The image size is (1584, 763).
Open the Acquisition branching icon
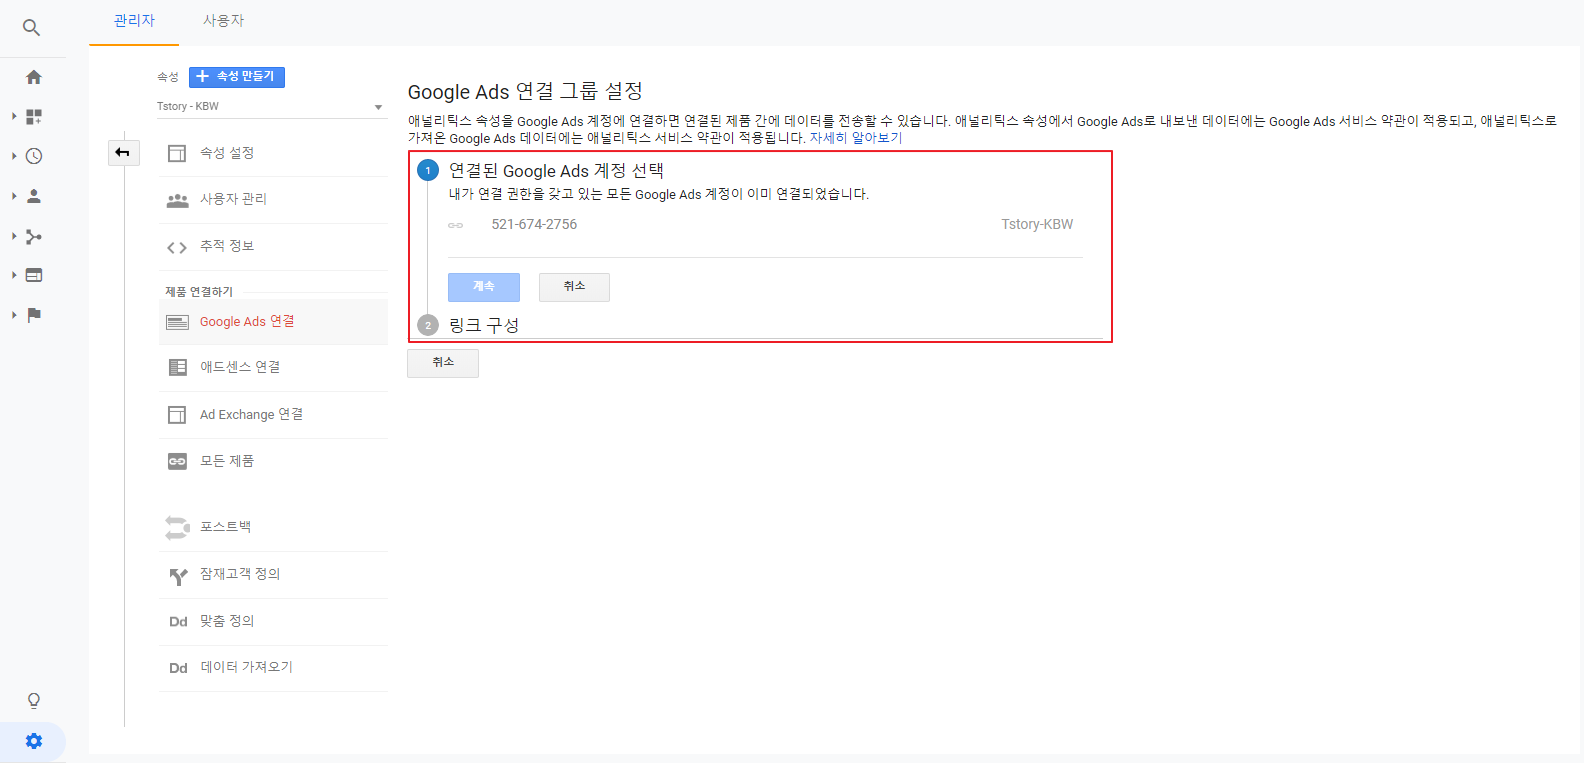tap(34, 236)
